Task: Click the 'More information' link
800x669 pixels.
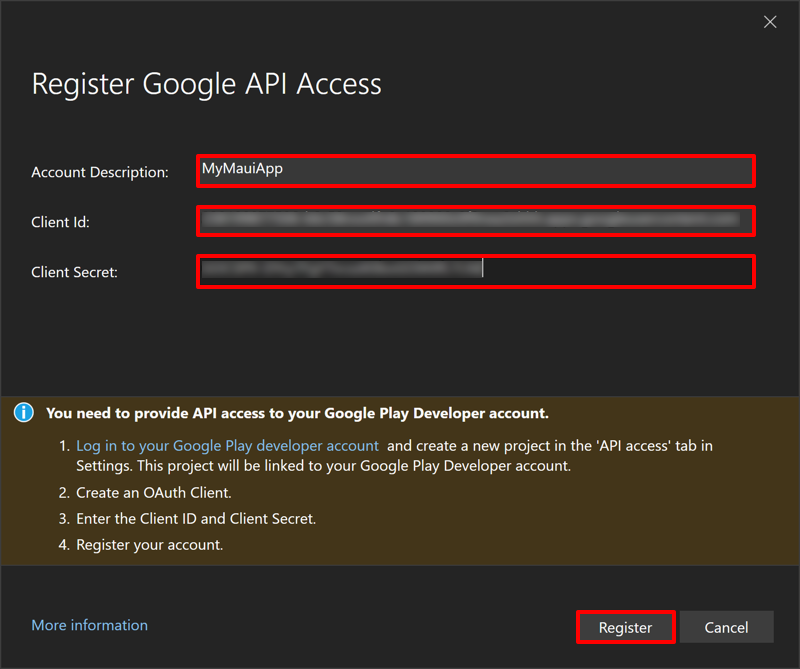Action: point(89,625)
